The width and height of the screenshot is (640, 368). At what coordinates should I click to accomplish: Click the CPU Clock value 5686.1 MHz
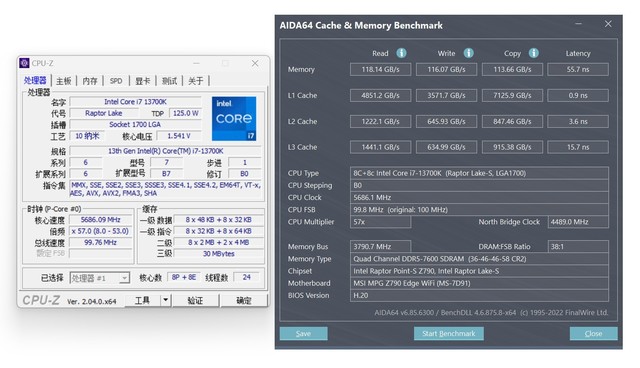(x=479, y=197)
